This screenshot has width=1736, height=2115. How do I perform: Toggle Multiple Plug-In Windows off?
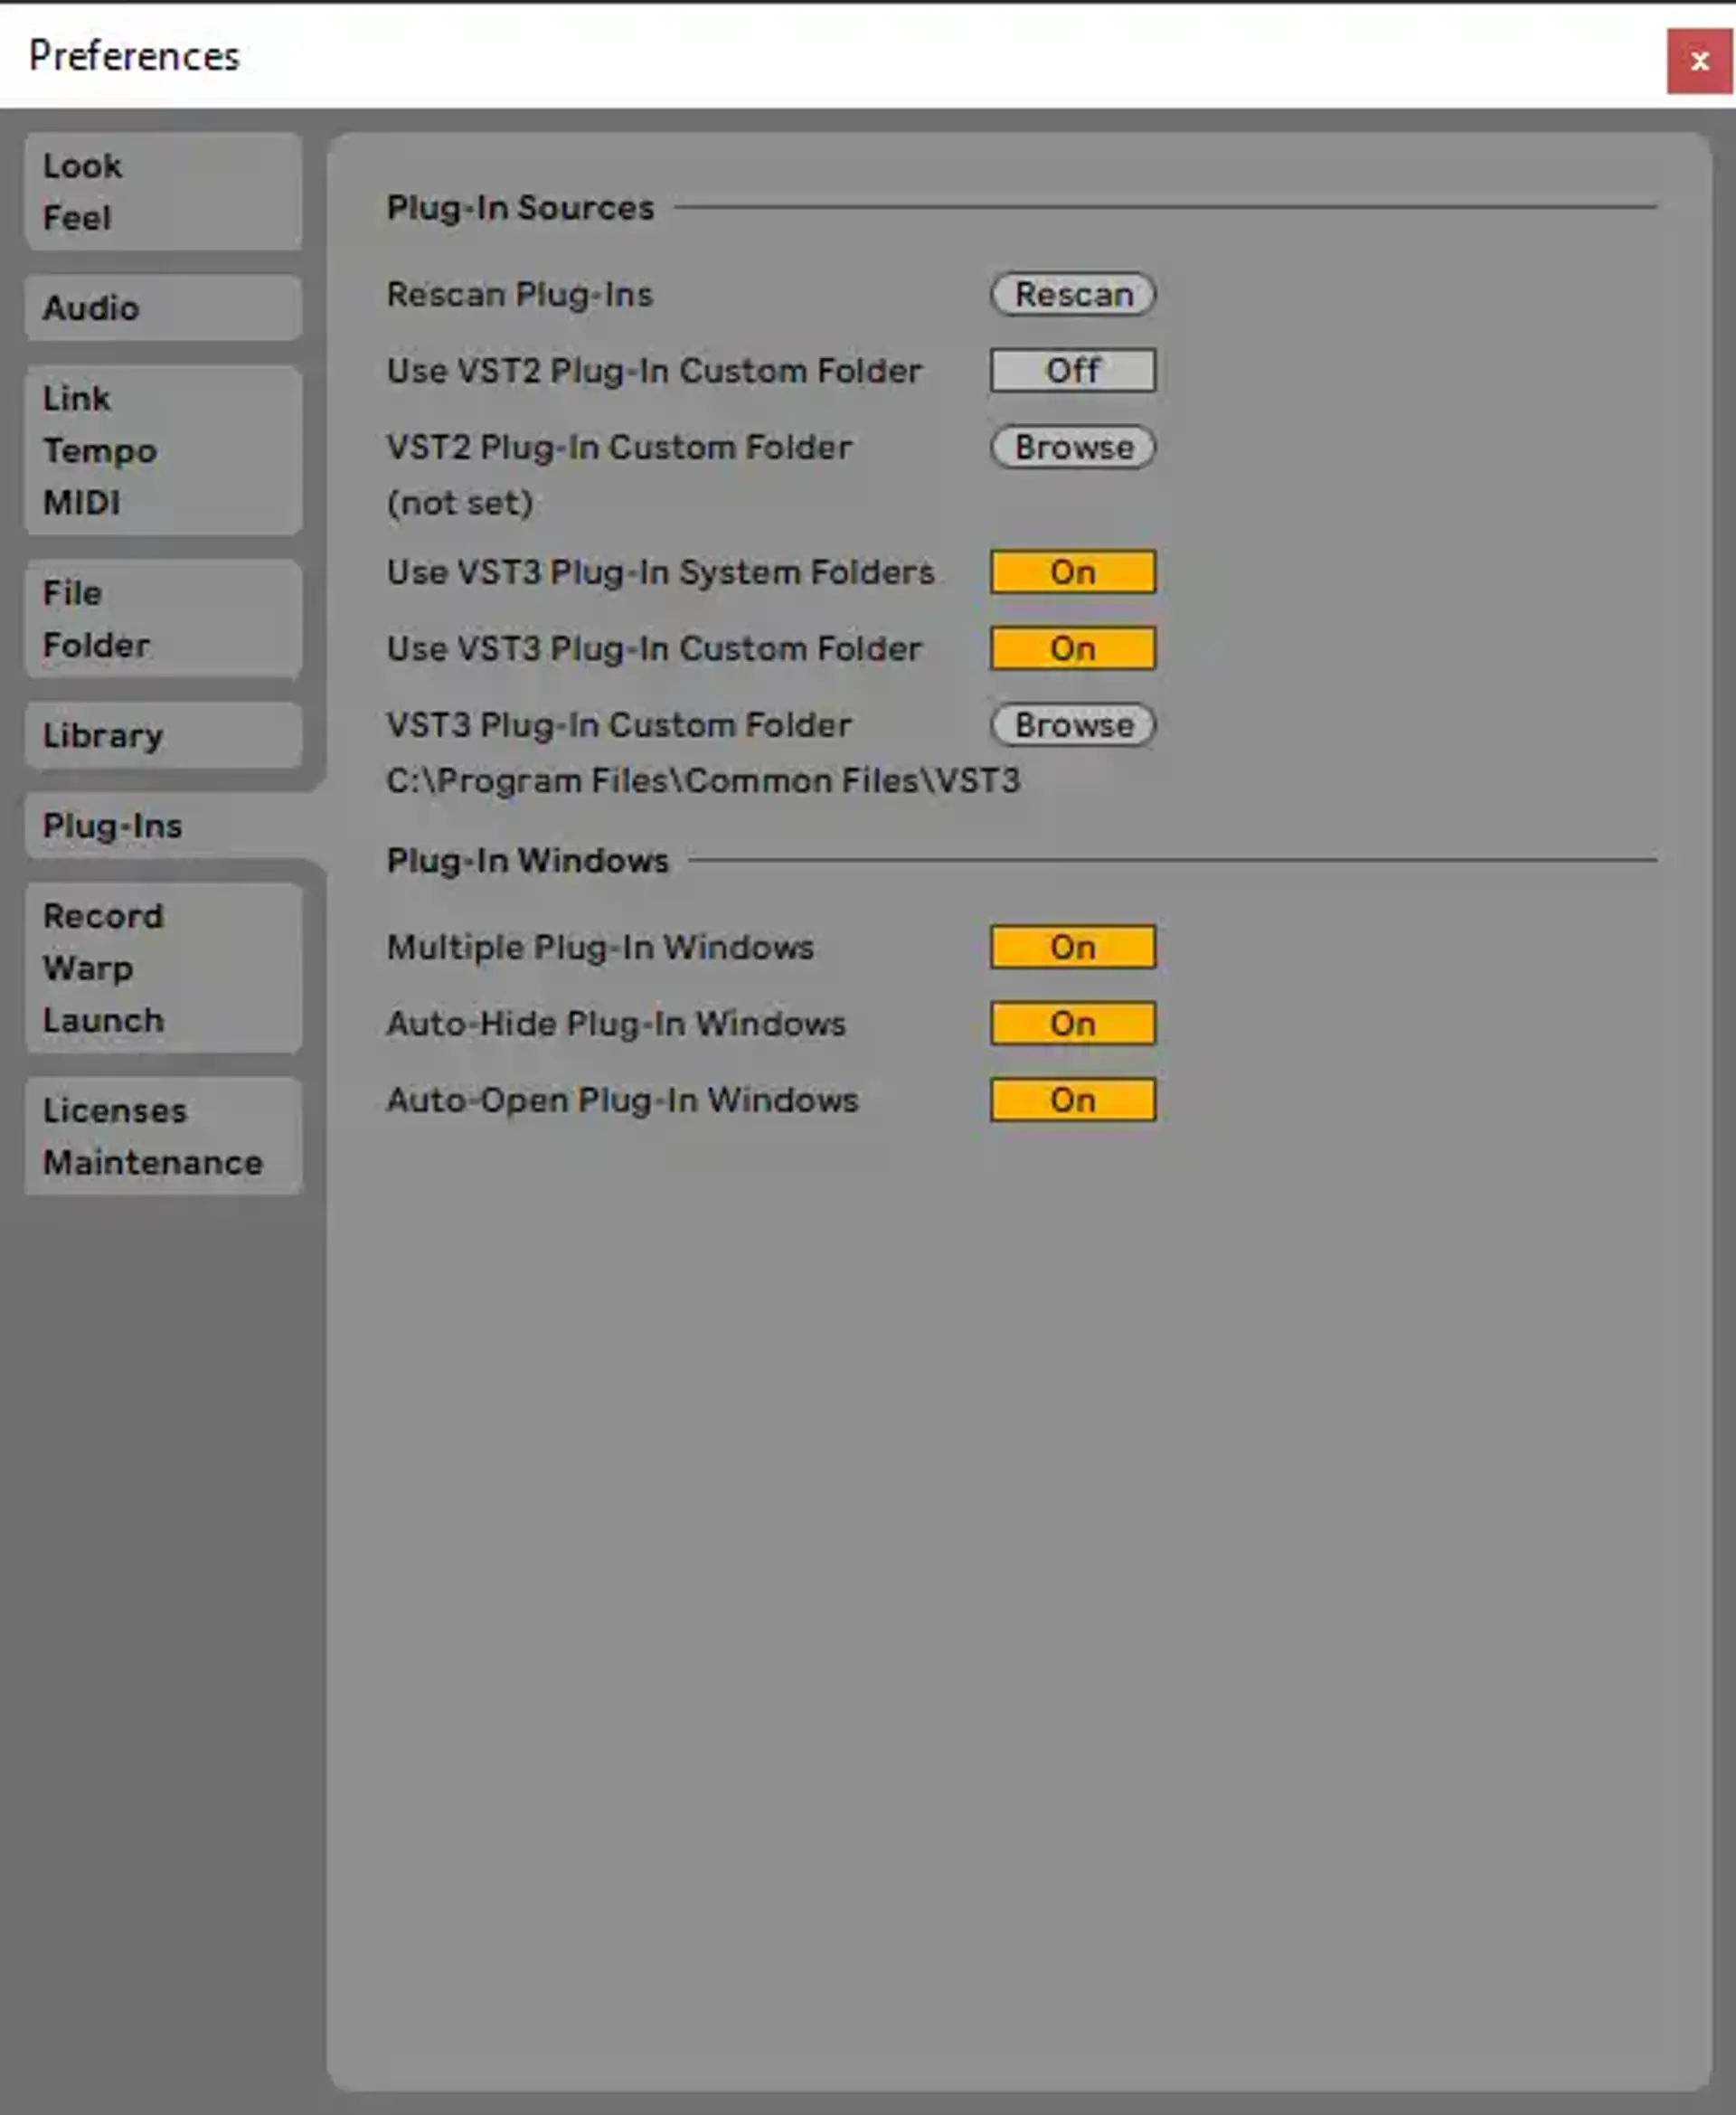[1073, 947]
